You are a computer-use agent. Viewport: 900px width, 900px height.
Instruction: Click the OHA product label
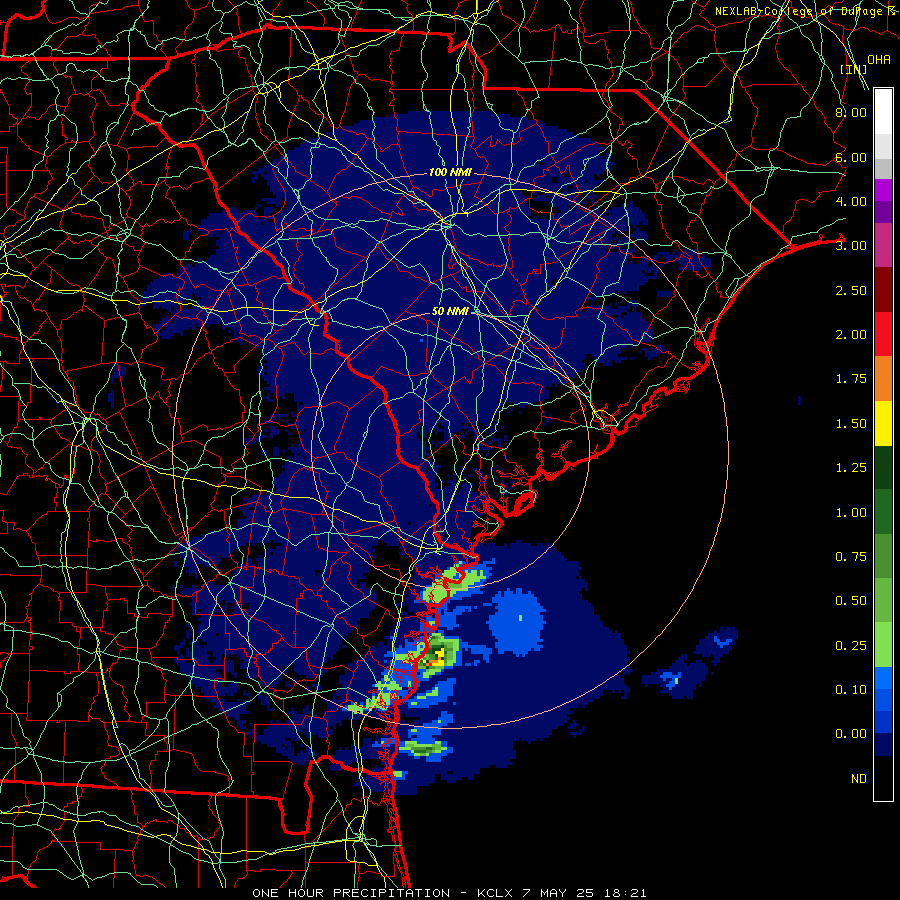[879, 60]
